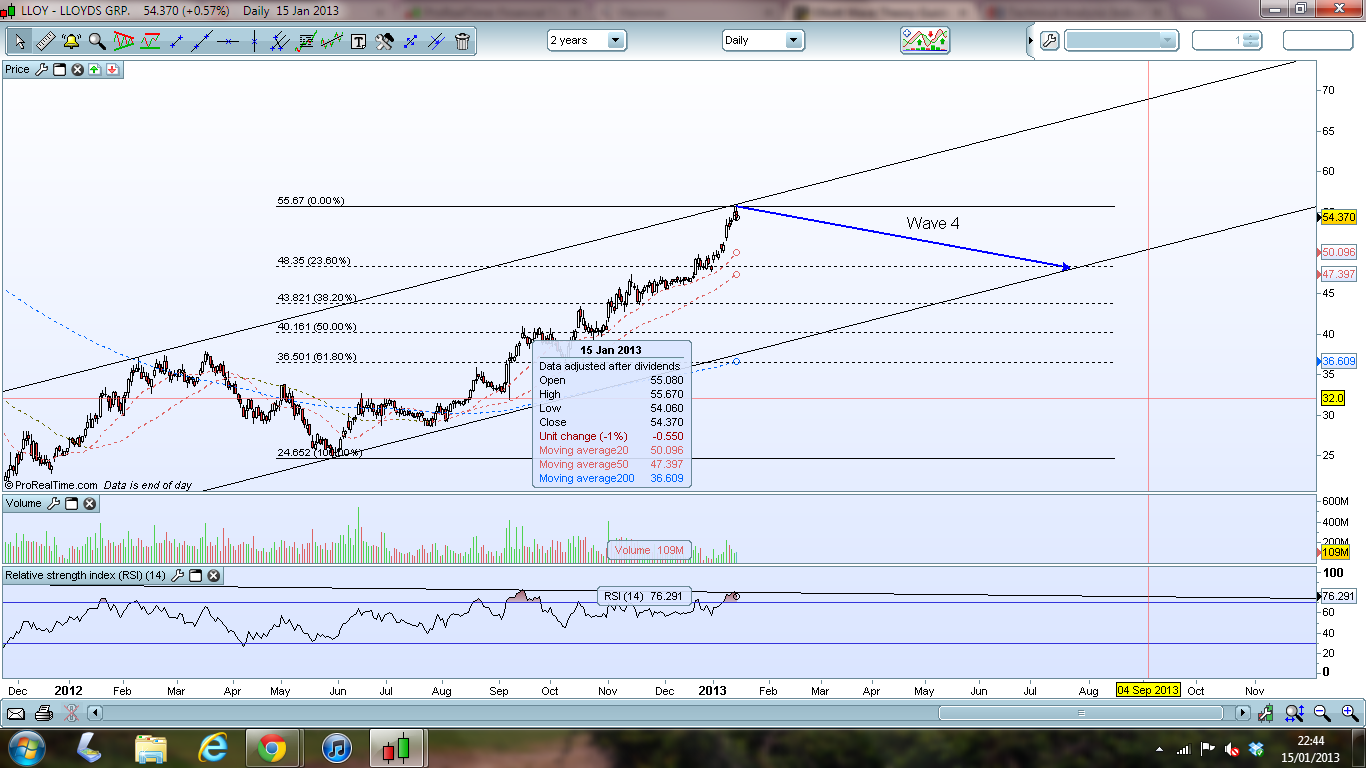Pick the horizontal line drawing tool
Viewport: 1366px width, 768px height.
tap(228, 41)
